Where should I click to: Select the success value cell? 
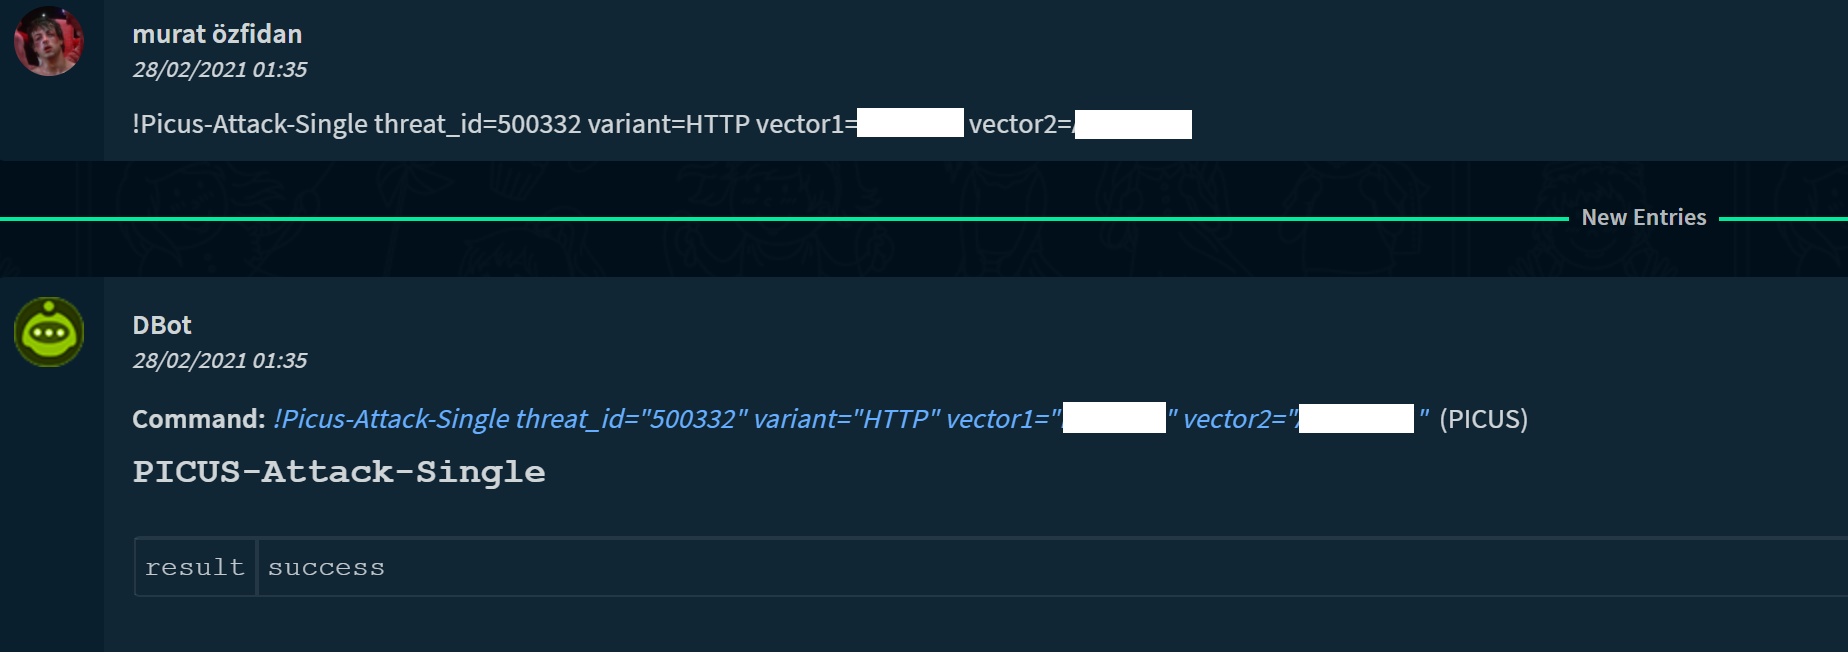pyautogui.click(x=326, y=568)
